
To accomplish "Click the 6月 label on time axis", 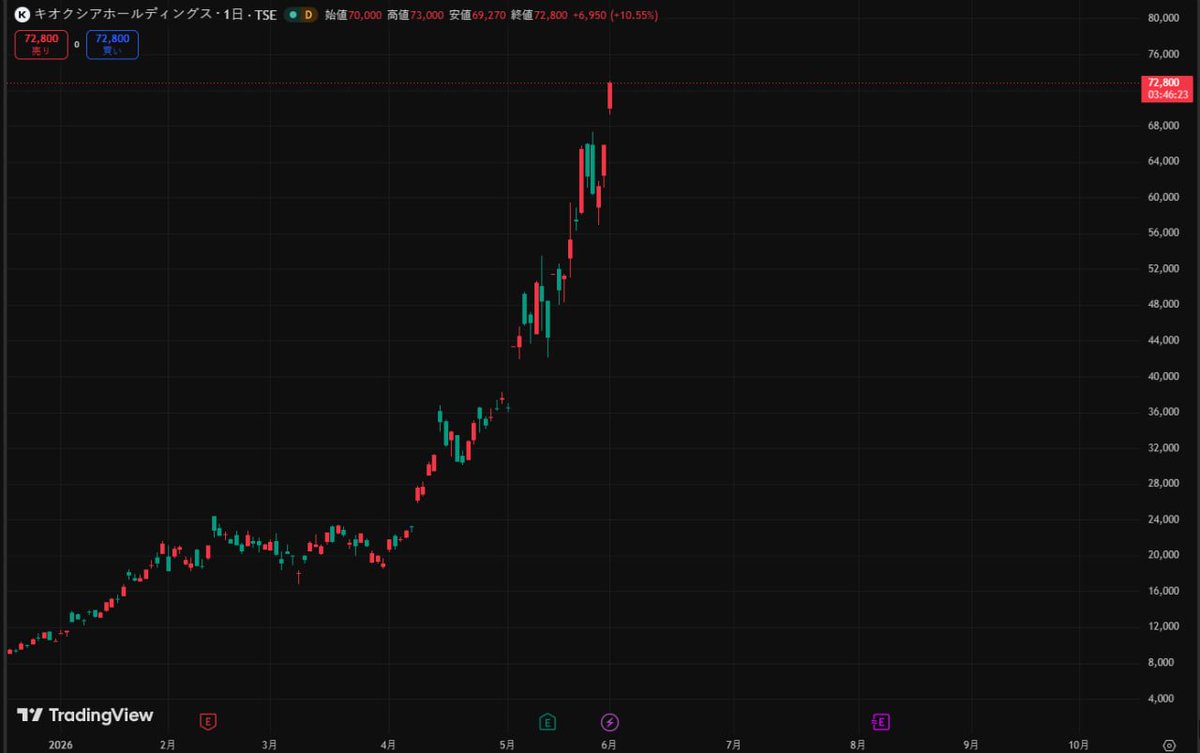I will 608,745.
